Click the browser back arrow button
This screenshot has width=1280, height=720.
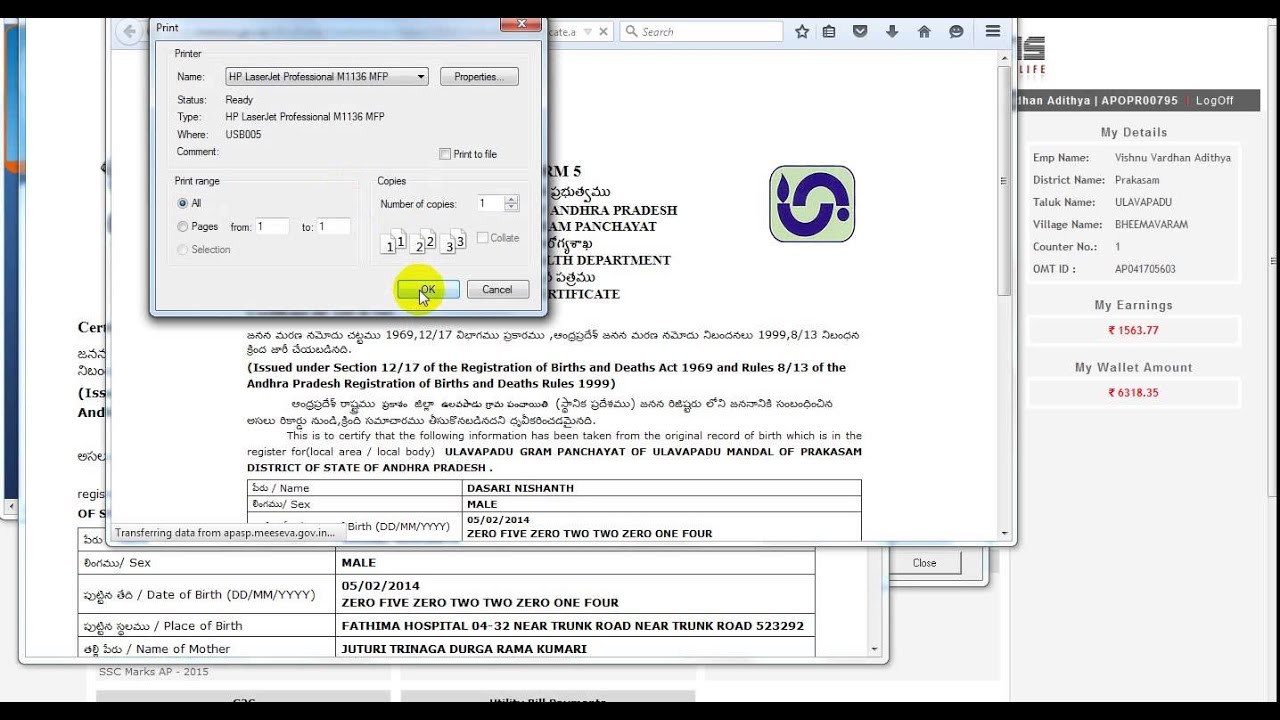[129, 32]
